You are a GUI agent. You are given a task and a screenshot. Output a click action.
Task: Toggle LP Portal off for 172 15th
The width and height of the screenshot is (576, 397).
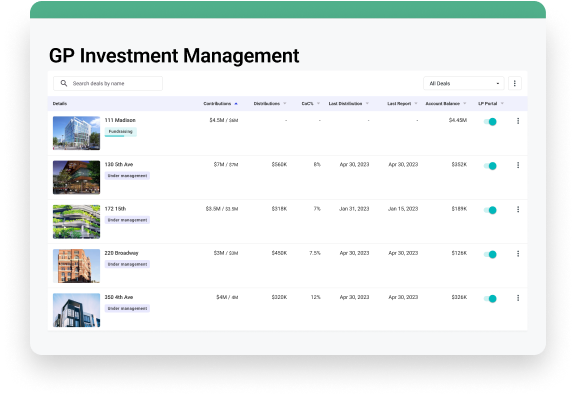tap(490, 210)
